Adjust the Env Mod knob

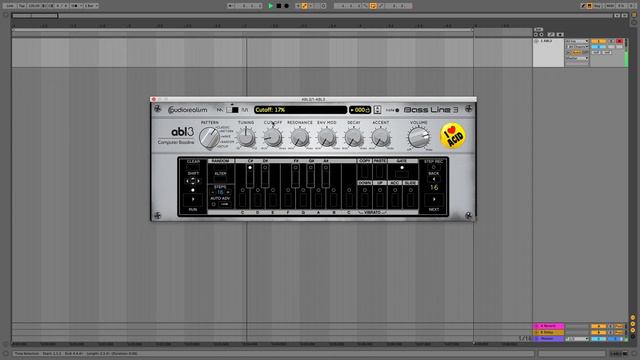pyautogui.click(x=327, y=138)
